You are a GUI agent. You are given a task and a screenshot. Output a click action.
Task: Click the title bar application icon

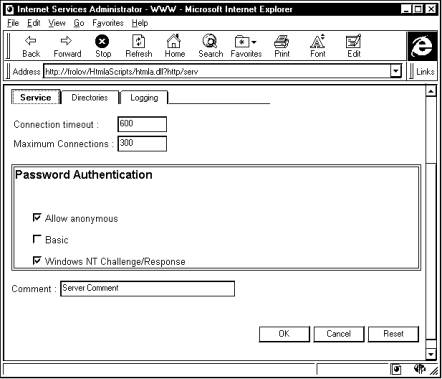[x=10, y=9]
